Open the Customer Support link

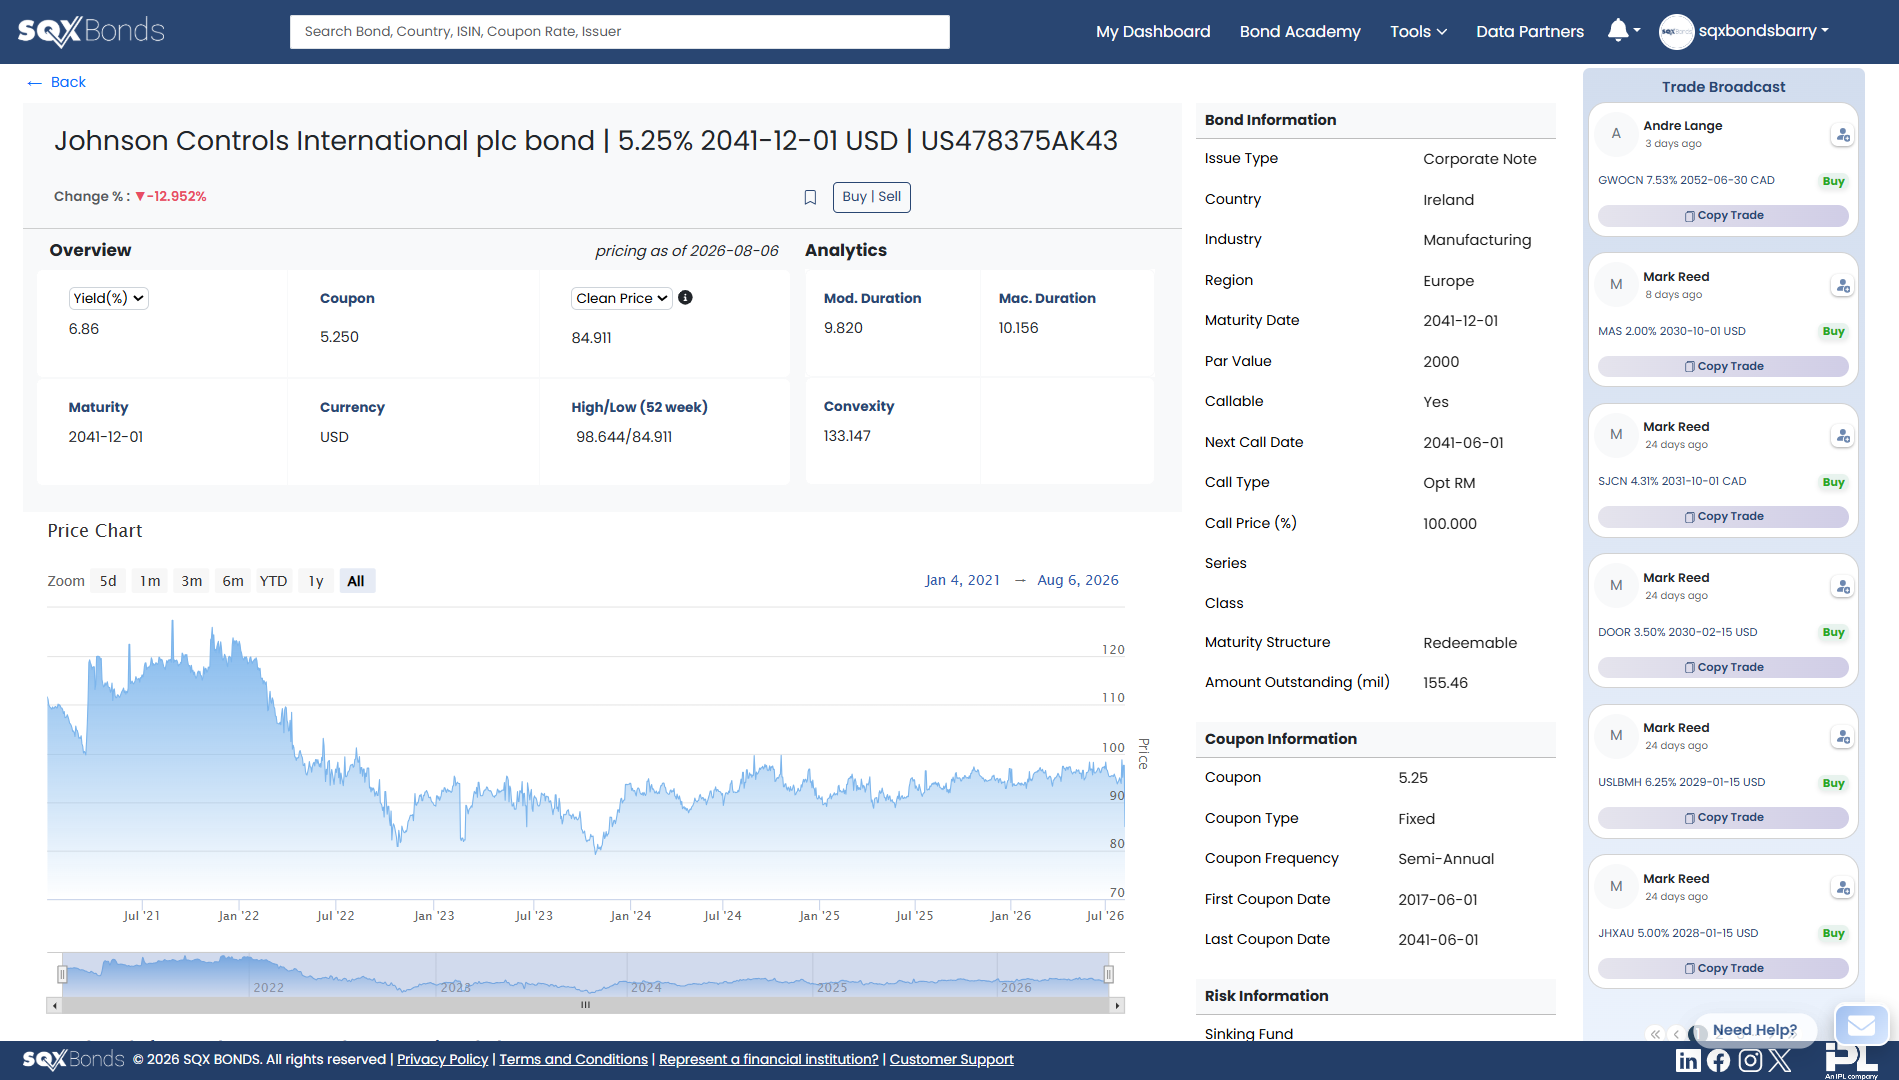point(952,1060)
